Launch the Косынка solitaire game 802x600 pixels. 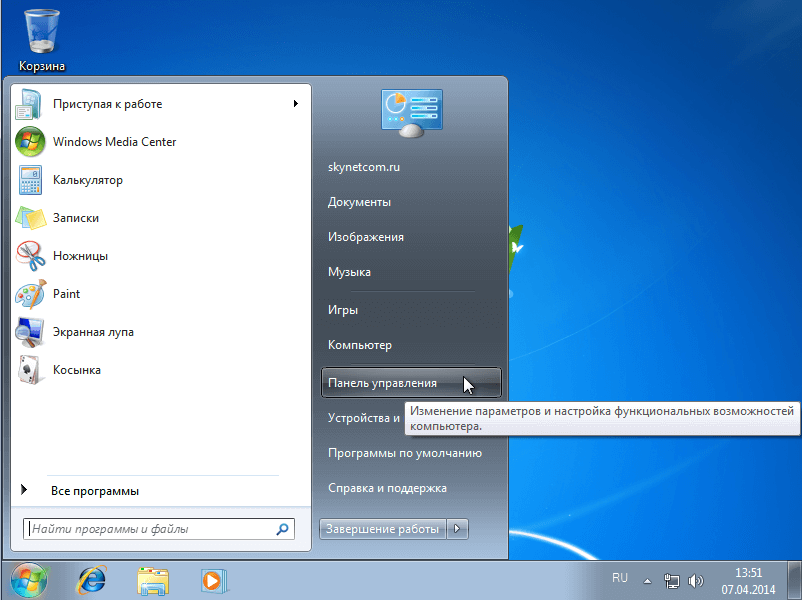point(76,370)
